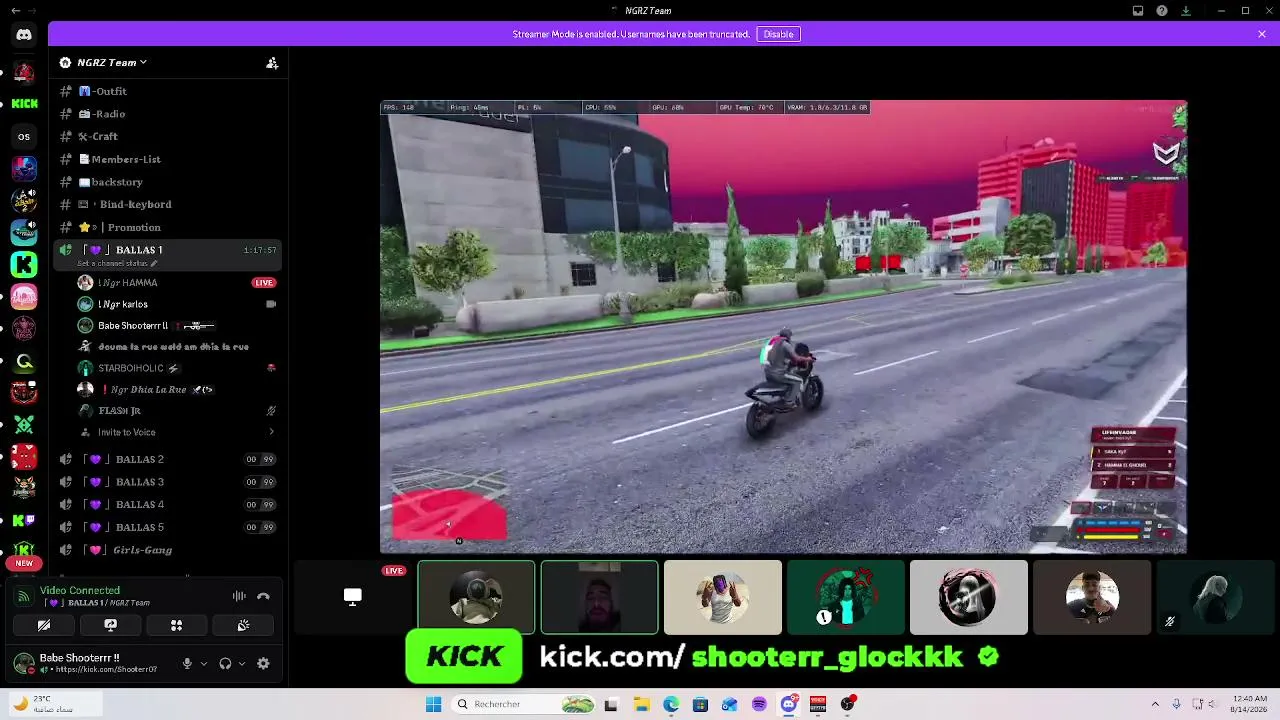
Task: Open the invite people icon beside NGRZ Team
Action: click(272, 62)
